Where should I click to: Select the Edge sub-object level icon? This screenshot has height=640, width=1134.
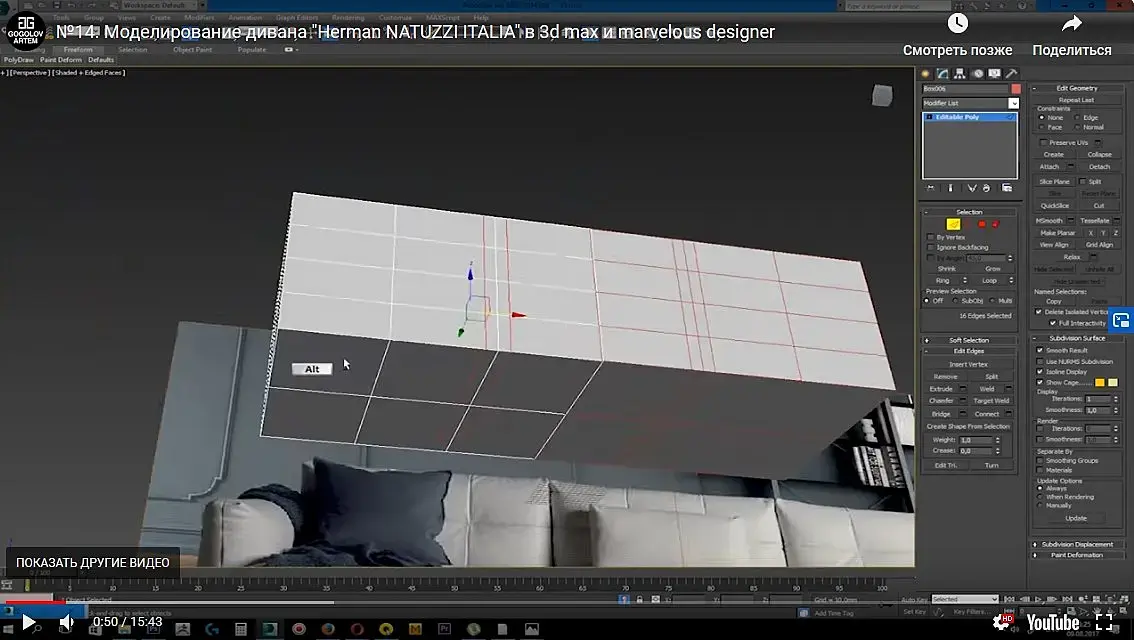tap(953, 224)
